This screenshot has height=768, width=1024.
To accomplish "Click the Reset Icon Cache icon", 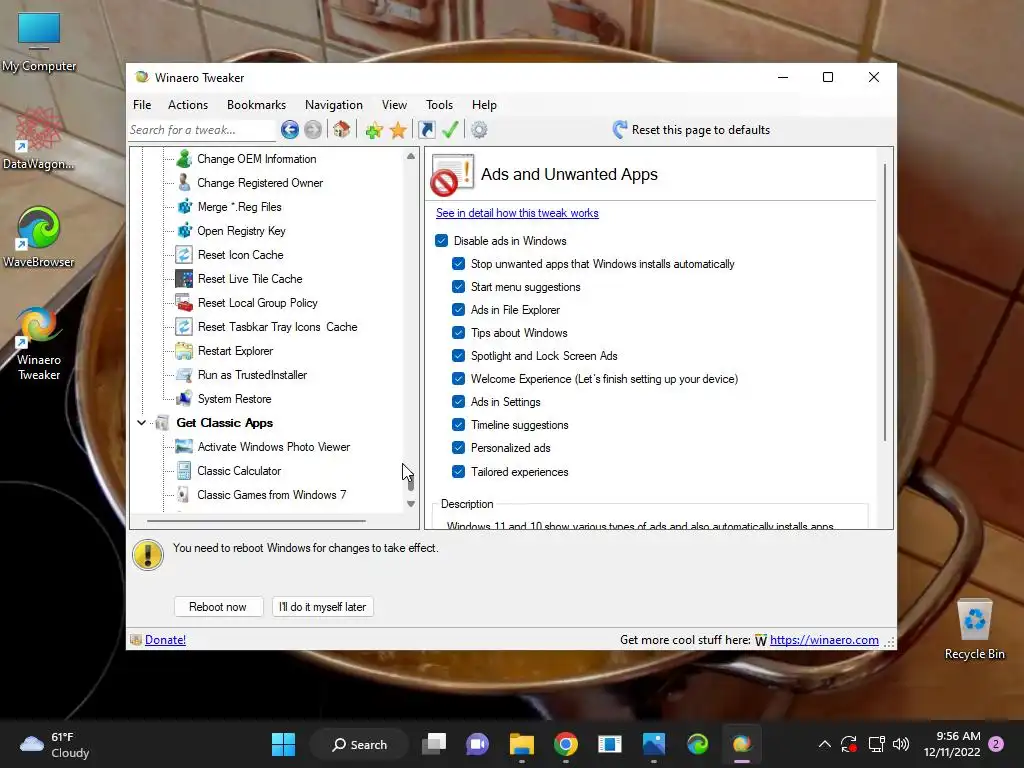I will 184,255.
